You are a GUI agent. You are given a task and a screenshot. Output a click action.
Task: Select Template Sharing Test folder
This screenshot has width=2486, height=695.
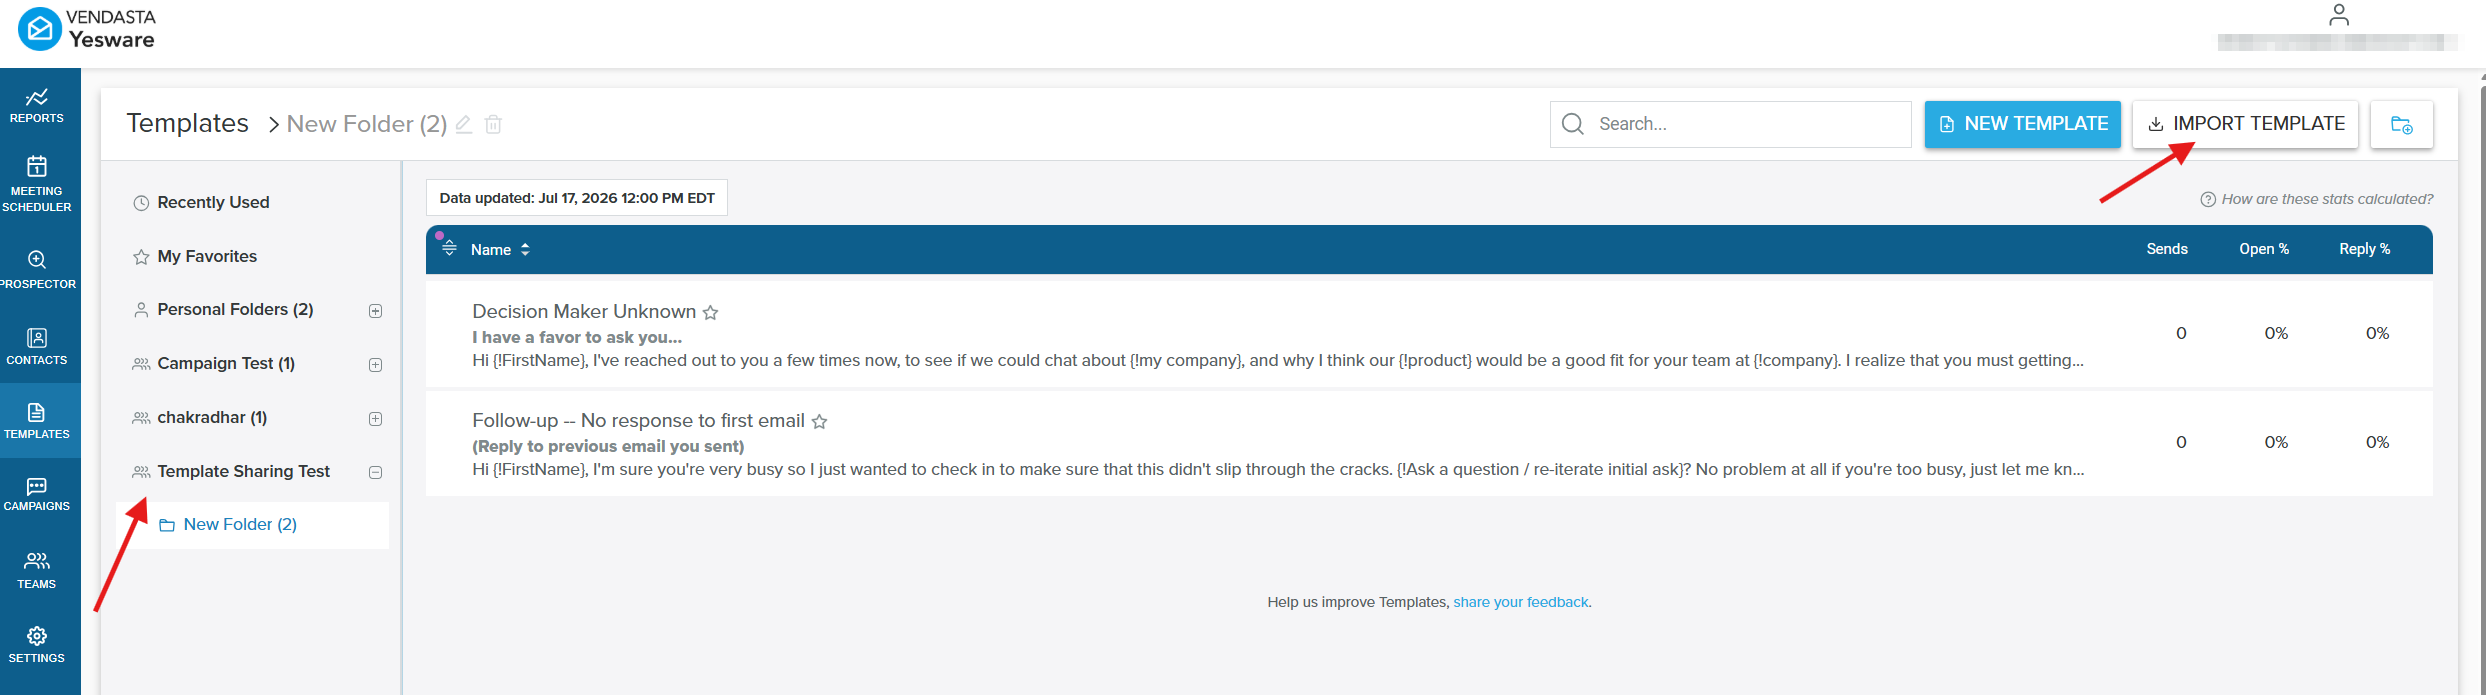click(x=243, y=471)
